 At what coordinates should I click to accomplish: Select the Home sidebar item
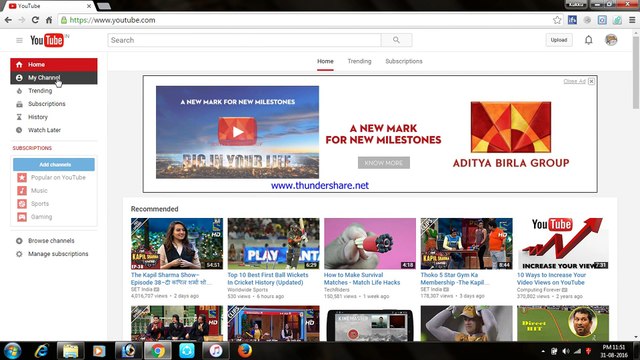54,64
